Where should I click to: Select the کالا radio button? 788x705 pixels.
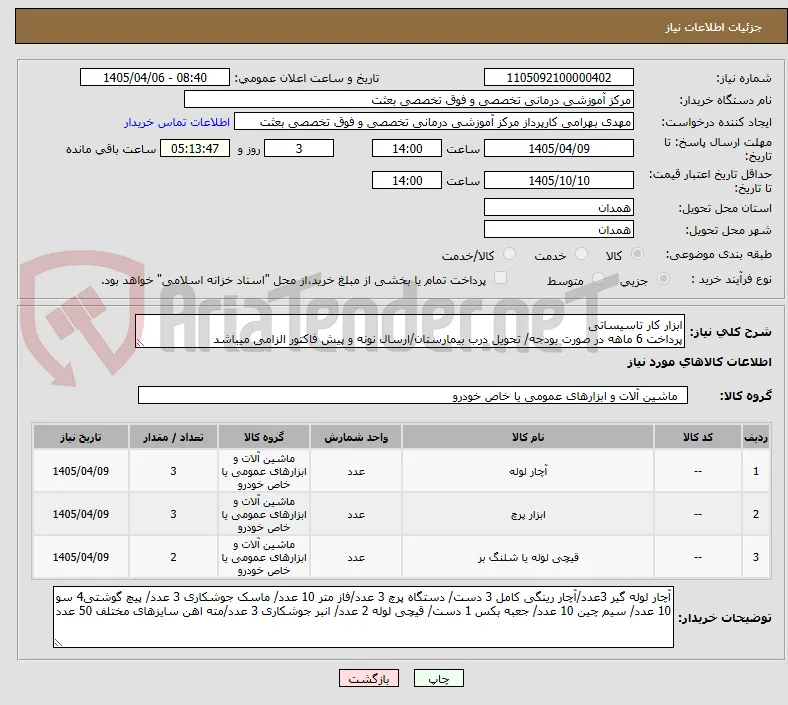pos(637,254)
